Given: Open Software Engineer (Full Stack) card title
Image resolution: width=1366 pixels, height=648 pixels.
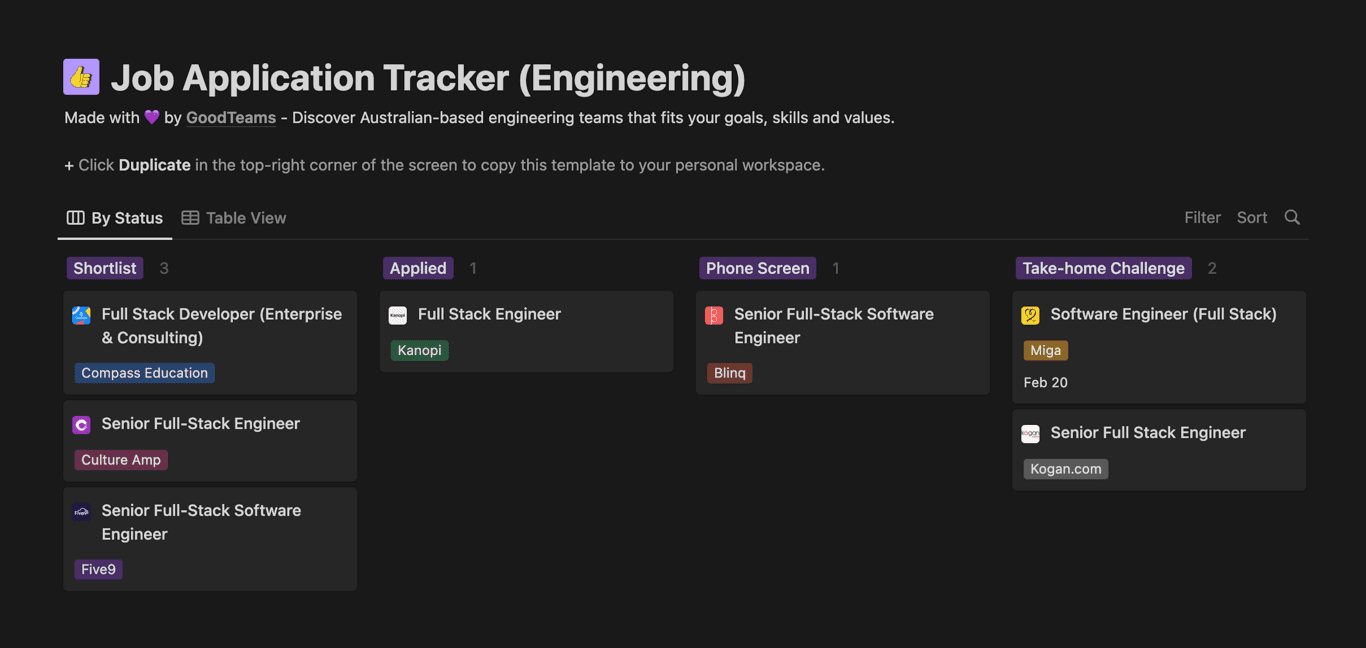Looking at the screenshot, I should coord(1164,314).
